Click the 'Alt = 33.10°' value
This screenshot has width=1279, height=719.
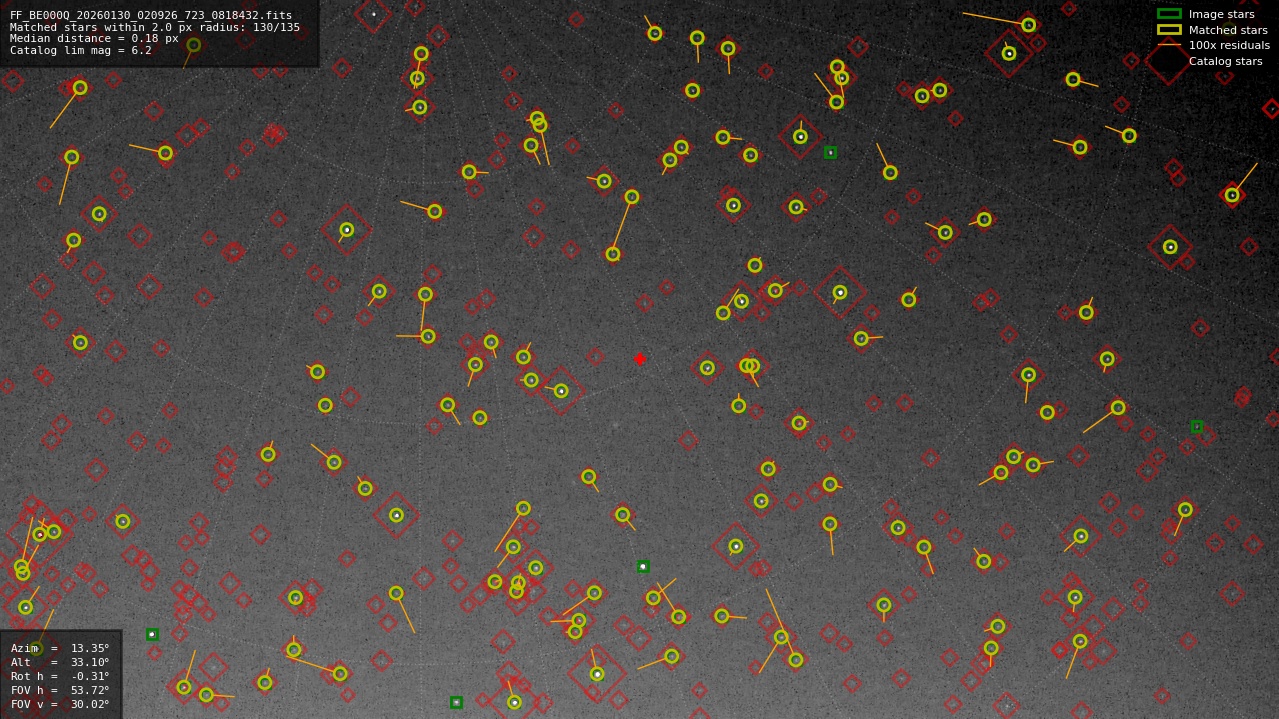click(x=60, y=662)
